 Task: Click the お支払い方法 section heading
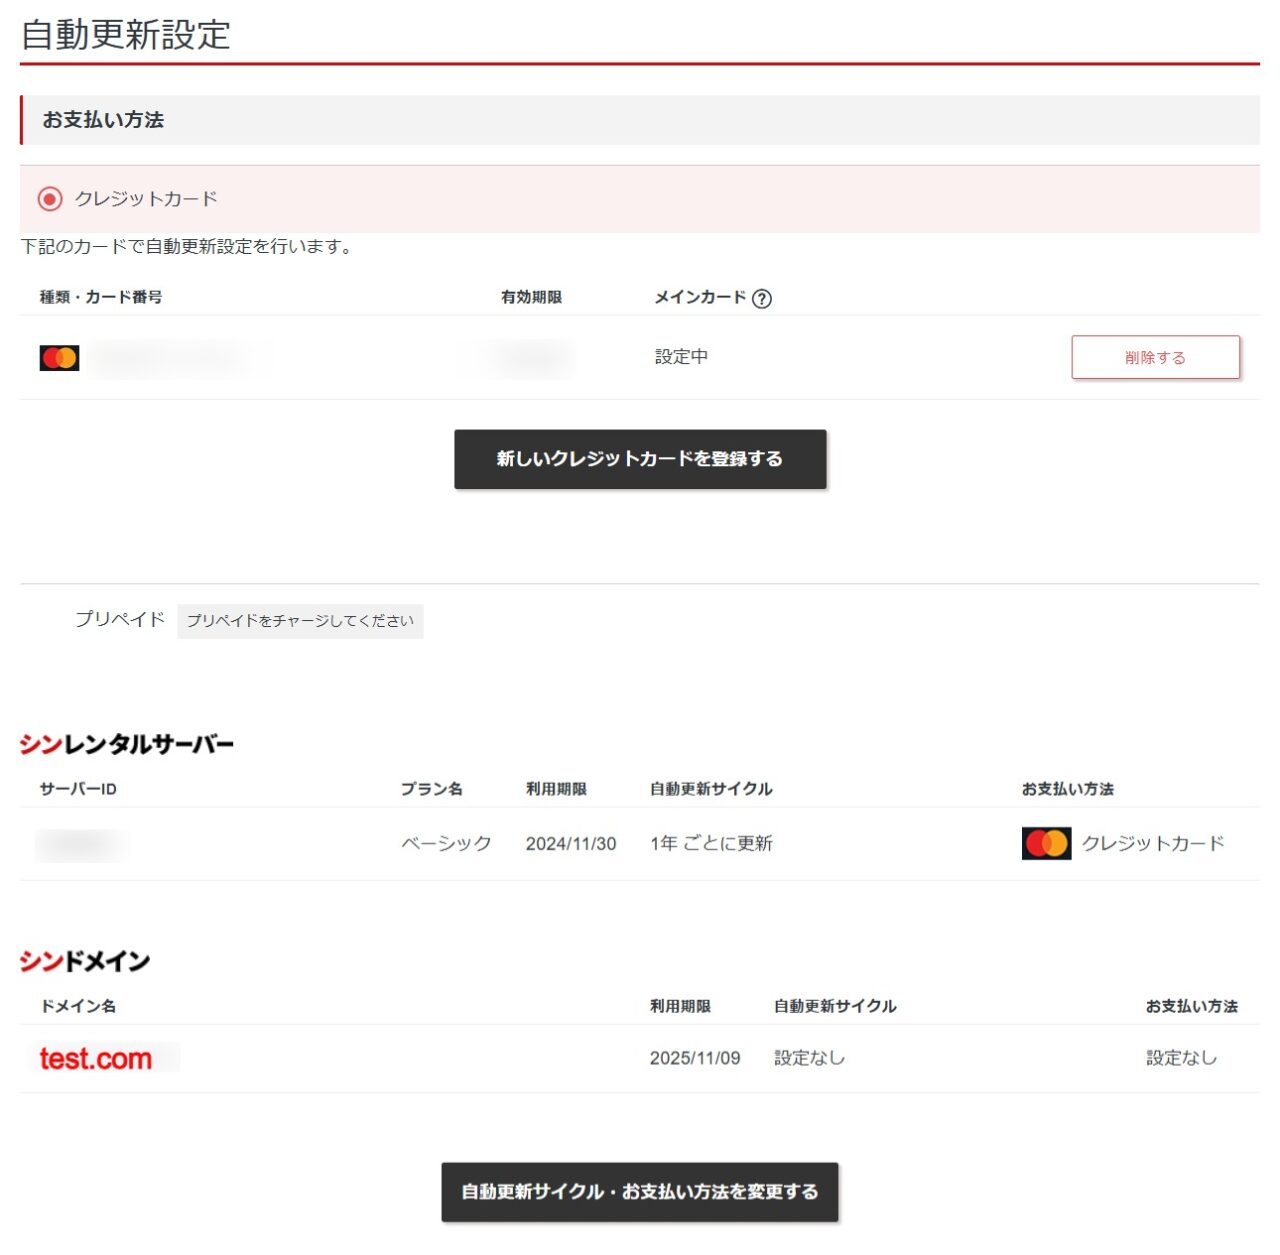103,120
